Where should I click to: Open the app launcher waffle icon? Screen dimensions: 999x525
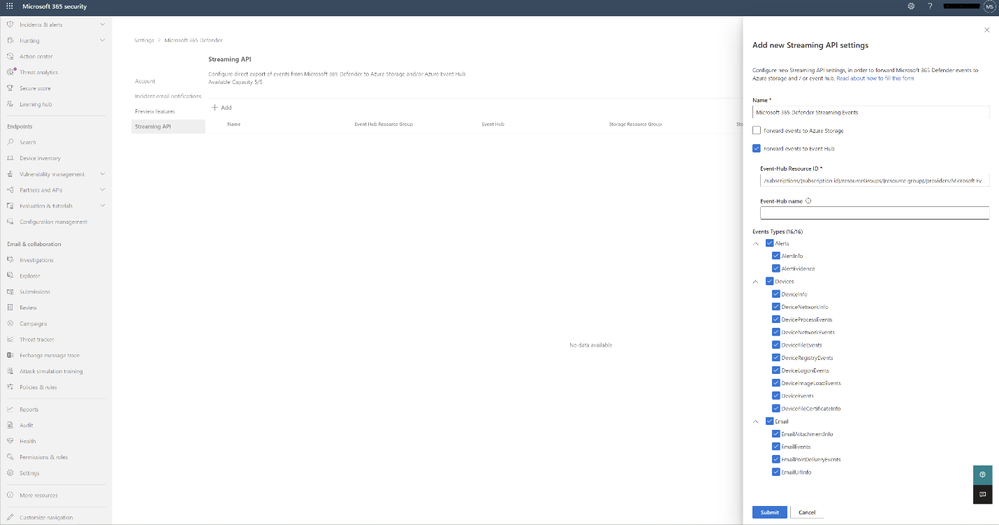click(x=10, y=6)
